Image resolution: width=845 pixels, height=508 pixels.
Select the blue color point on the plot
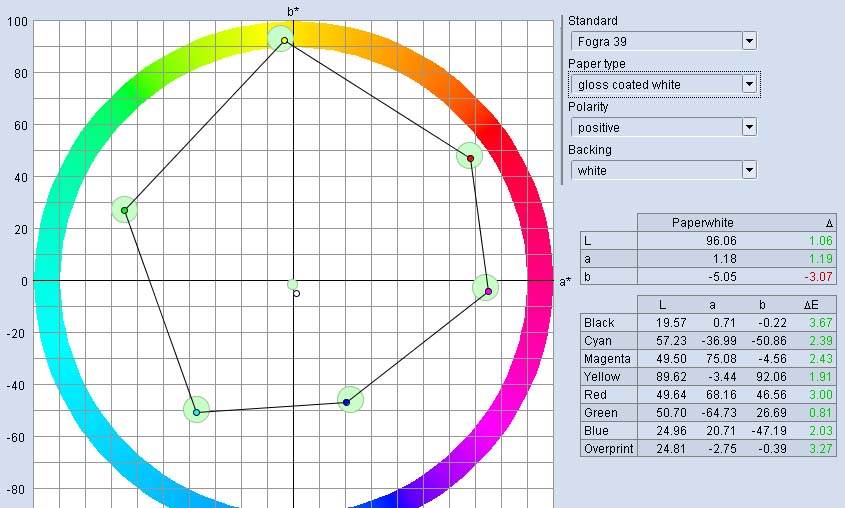point(347,402)
